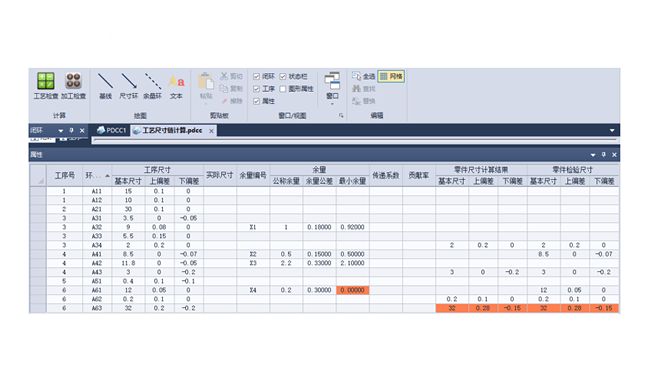This screenshot has height=370, width=645.
Task: Select the 工艺尺寸链计算.pdcc tab
Action: (x=173, y=130)
